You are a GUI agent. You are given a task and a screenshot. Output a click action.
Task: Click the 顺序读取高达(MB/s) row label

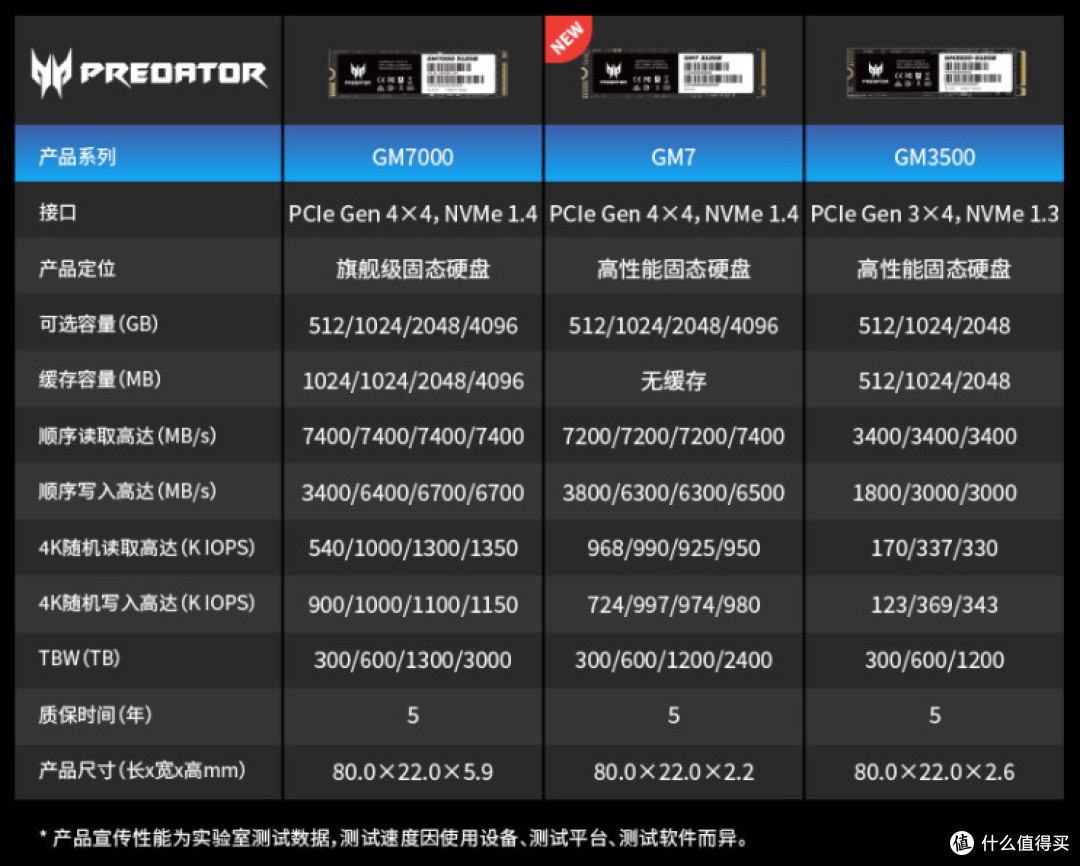point(127,435)
